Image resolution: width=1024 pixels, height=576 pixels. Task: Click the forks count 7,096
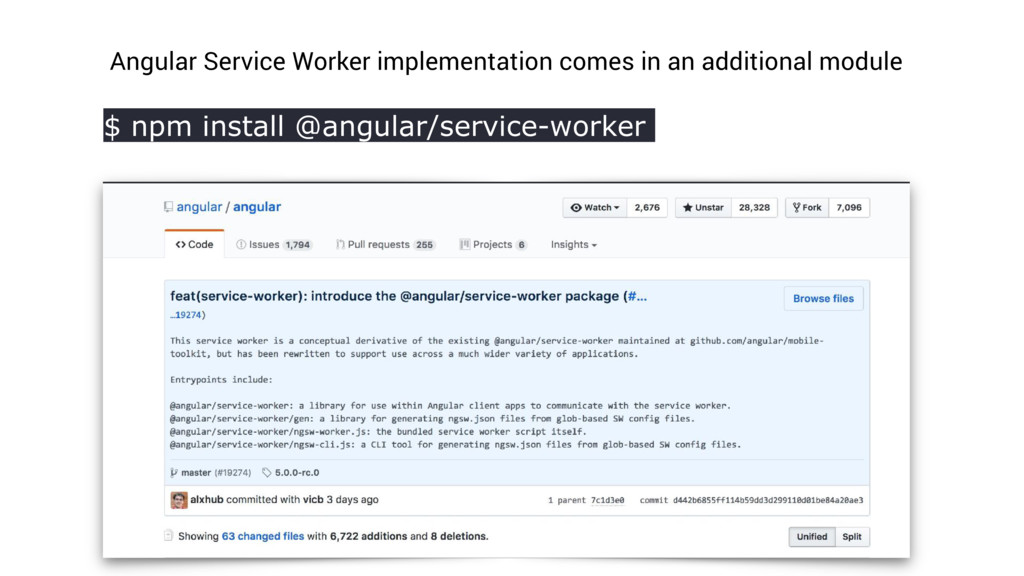click(x=849, y=208)
